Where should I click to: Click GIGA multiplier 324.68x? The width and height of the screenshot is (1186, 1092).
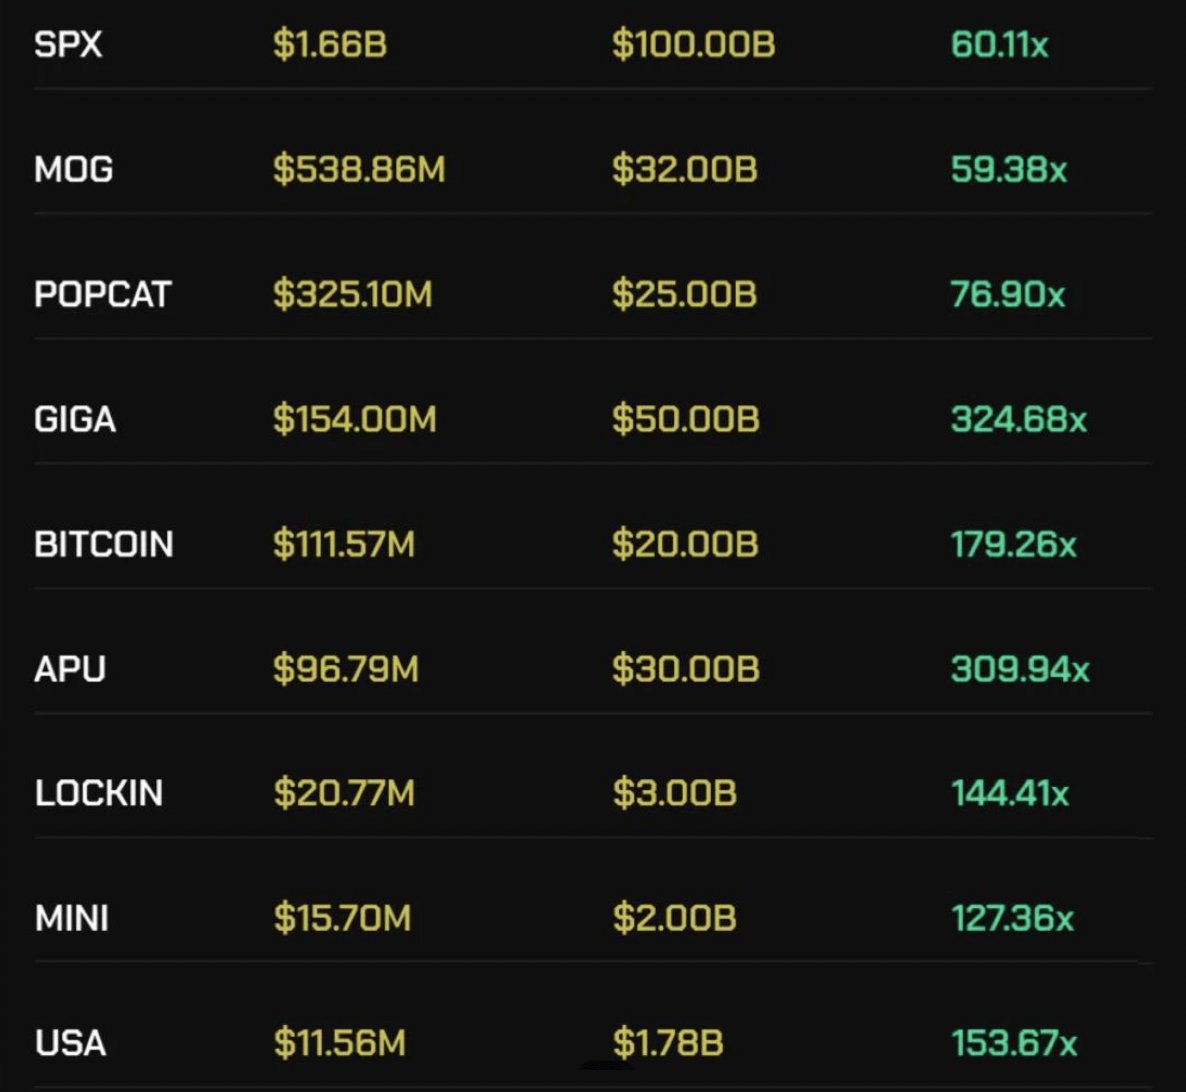[x=1019, y=419]
